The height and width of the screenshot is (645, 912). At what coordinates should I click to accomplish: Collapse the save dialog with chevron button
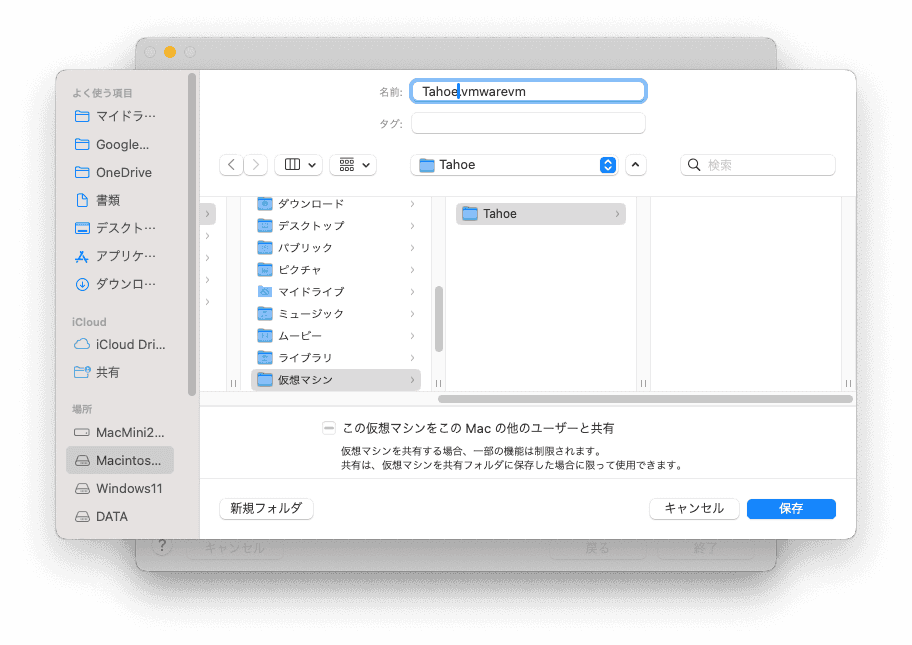tap(636, 165)
